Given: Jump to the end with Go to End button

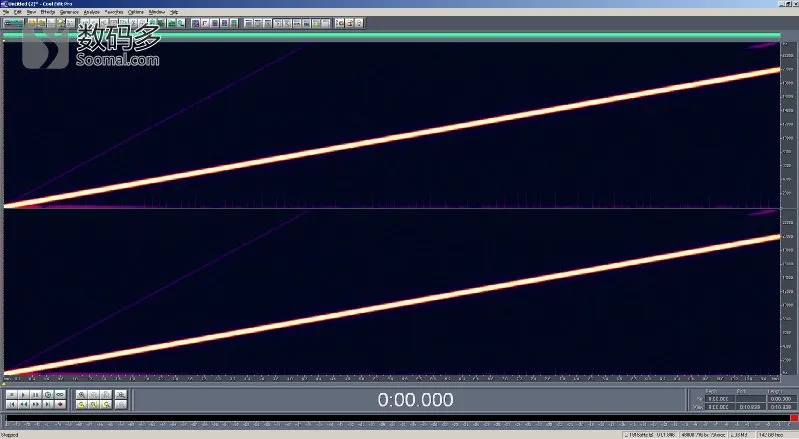Looking at the screenshot, I should pyautogui.click(x=48, y=404).
